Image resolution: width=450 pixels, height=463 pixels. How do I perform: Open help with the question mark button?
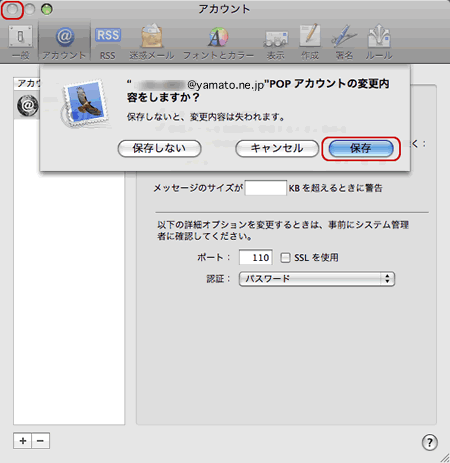[430, 443]
